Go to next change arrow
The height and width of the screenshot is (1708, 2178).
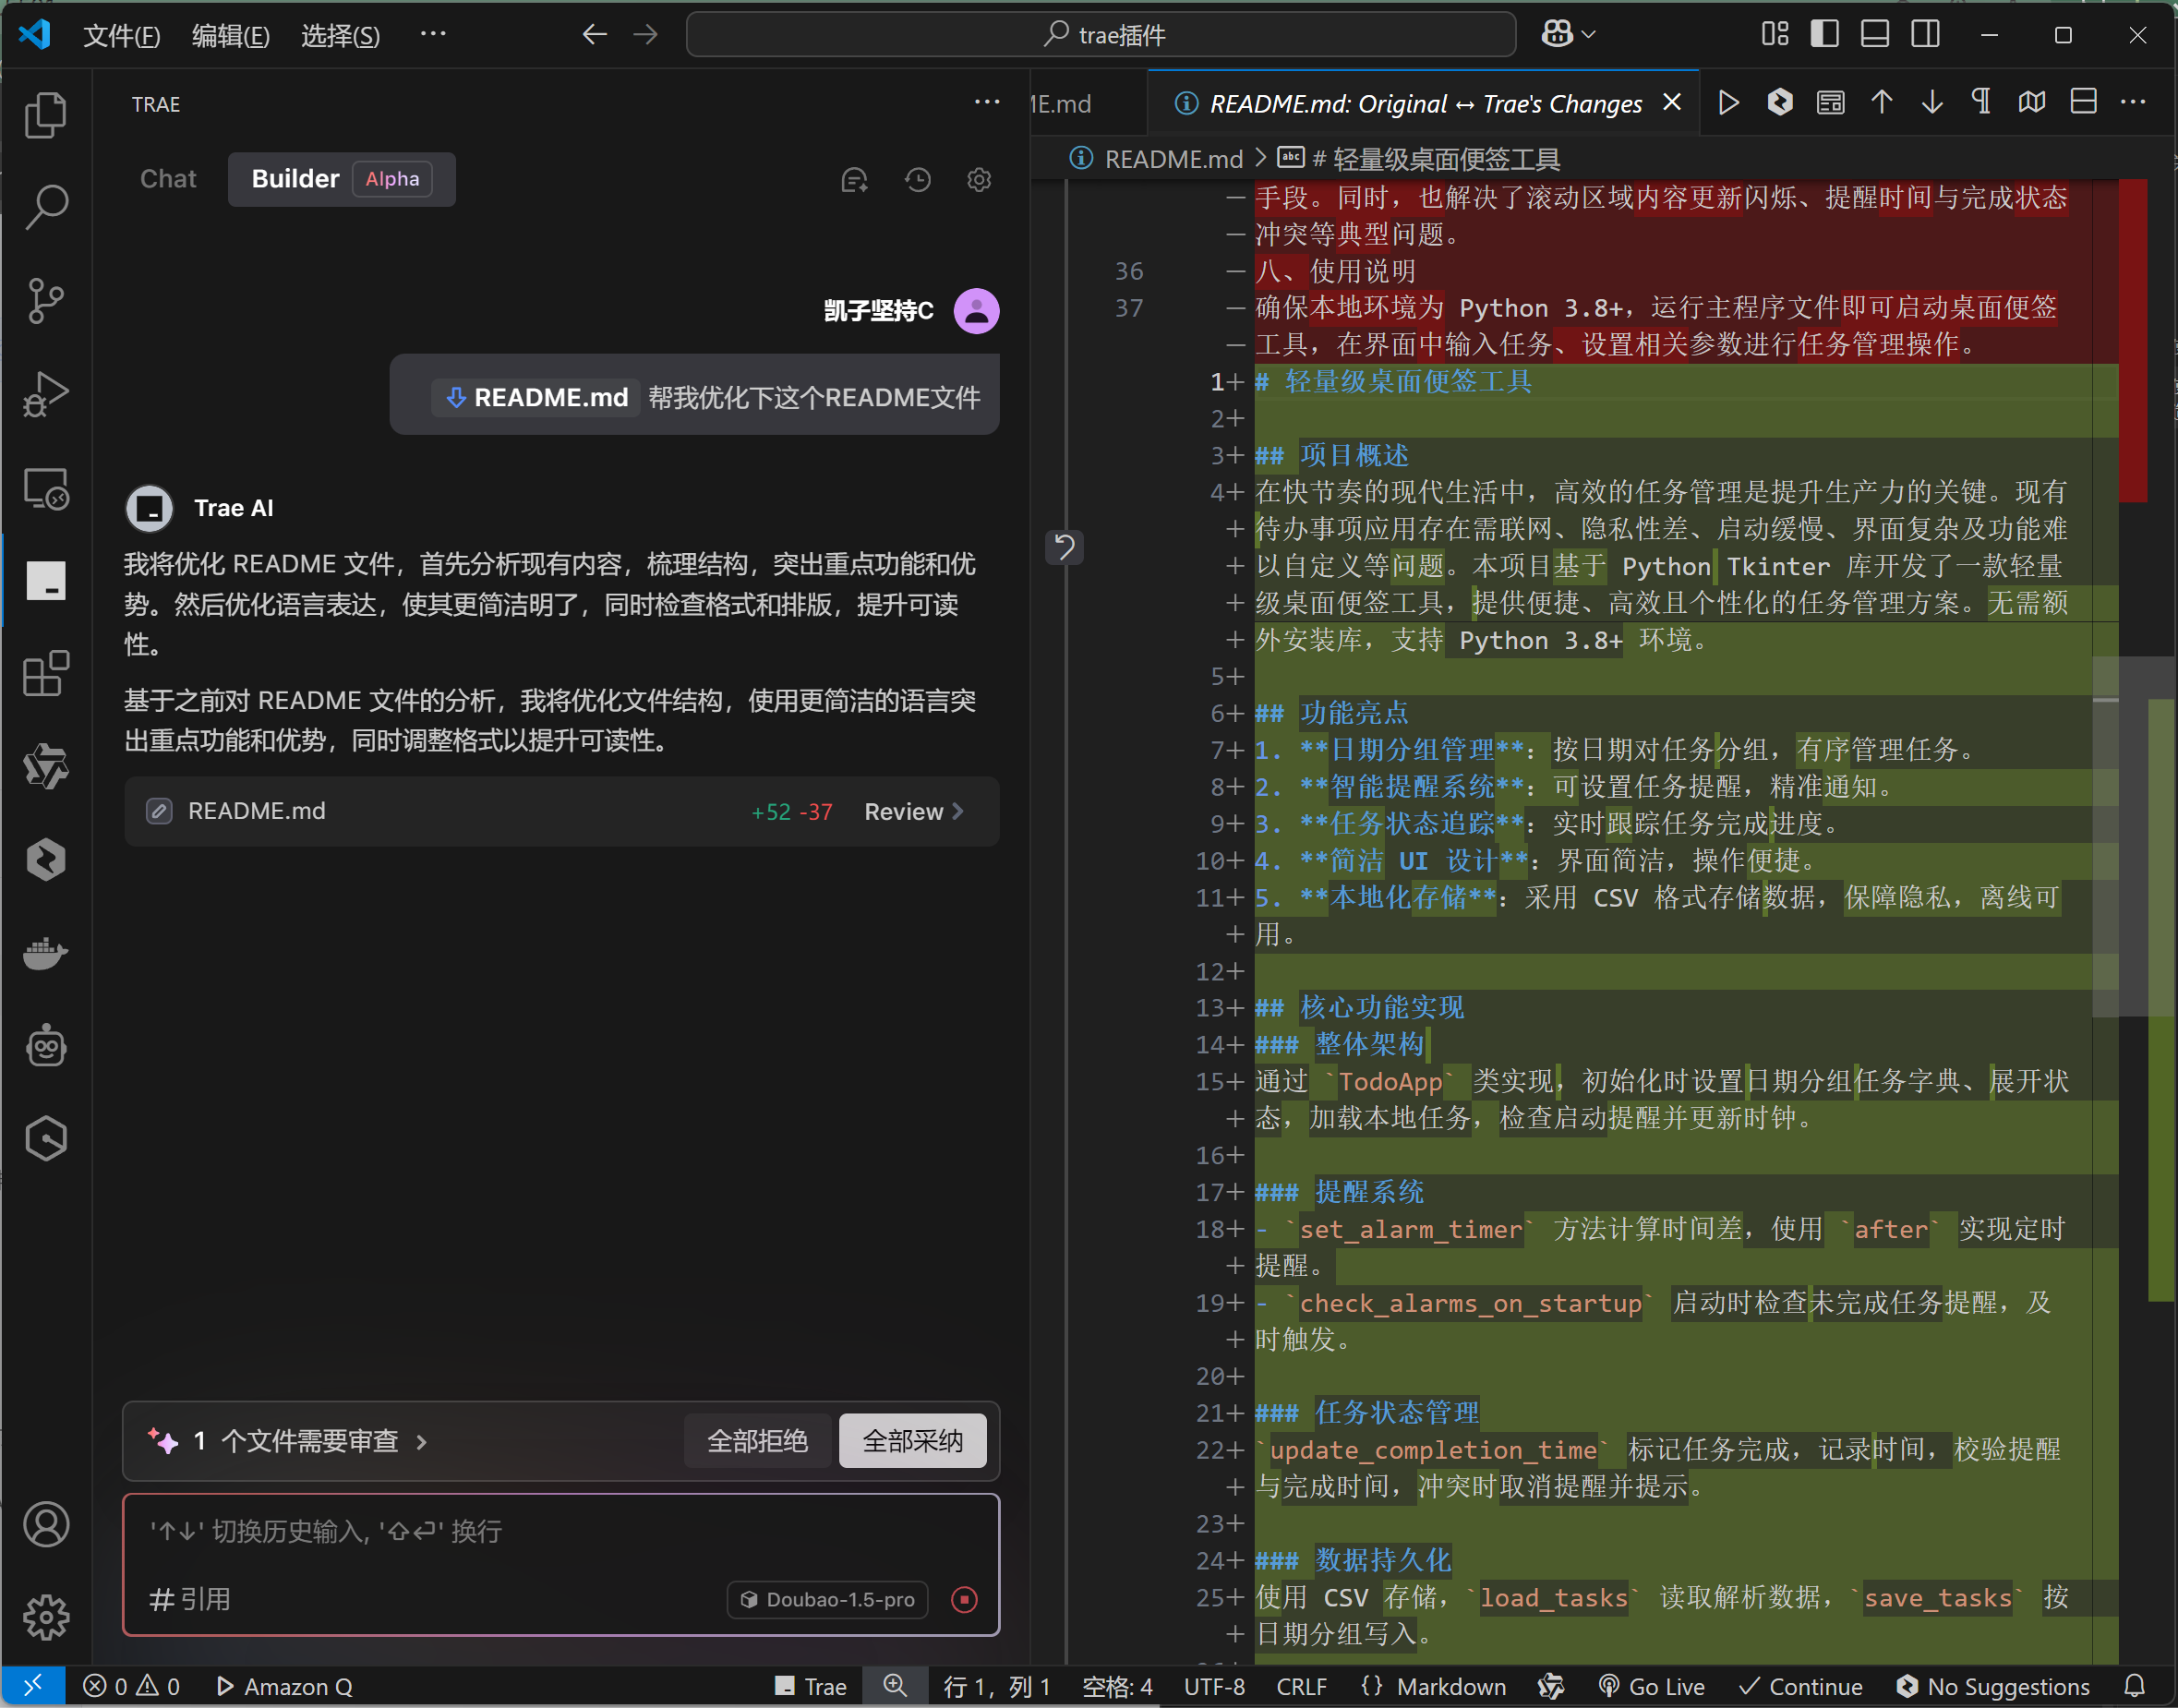click(x=1932, y=103)
